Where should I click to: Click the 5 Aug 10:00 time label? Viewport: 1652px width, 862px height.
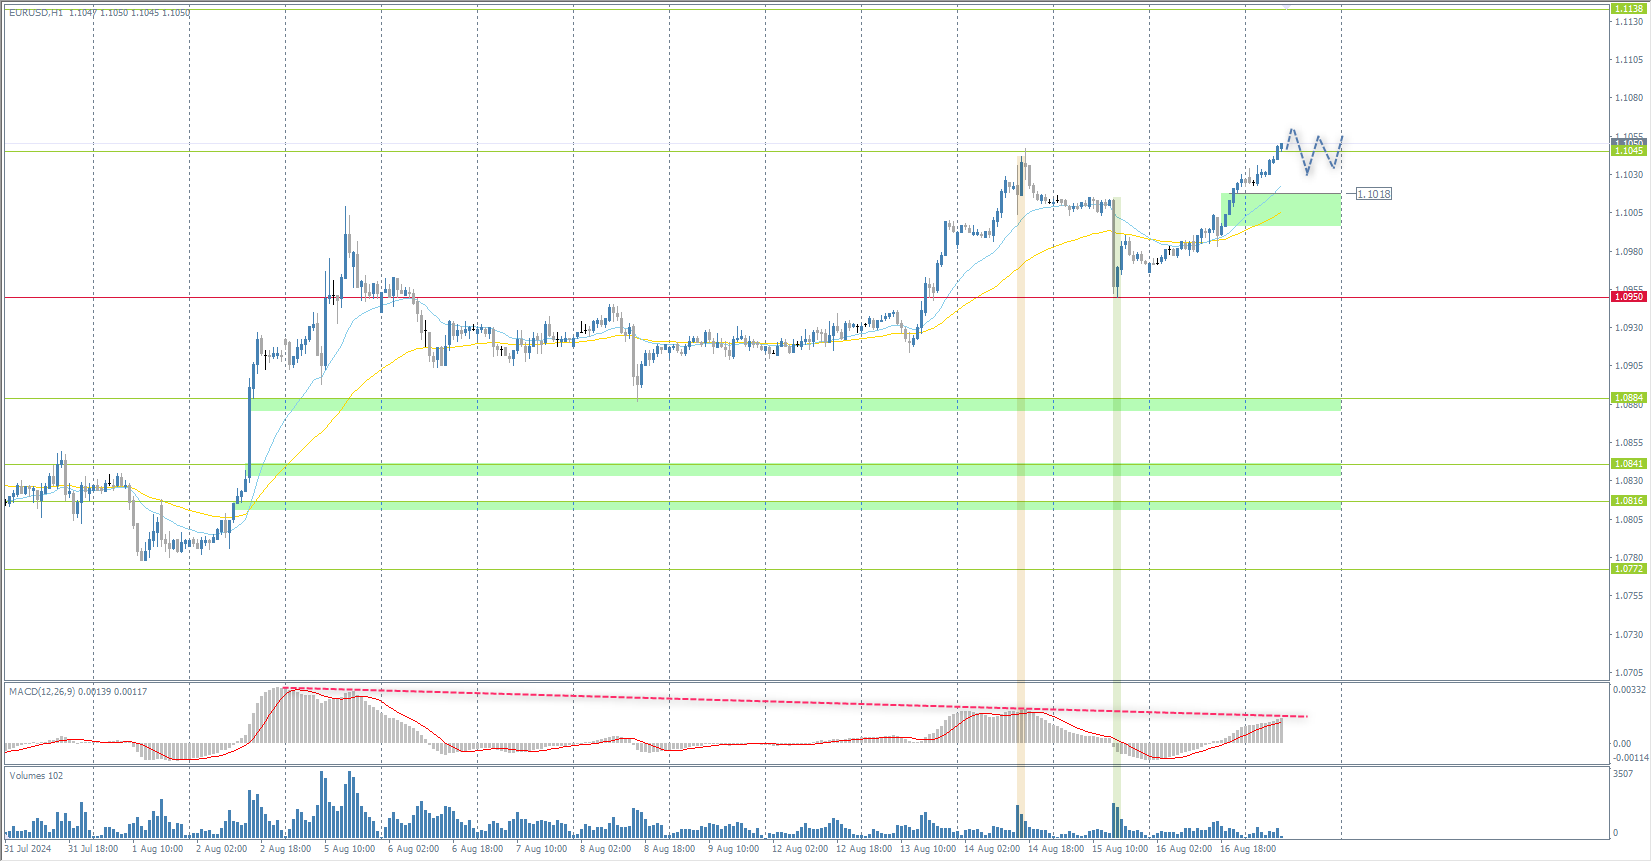pyautogui.click(x=350, y=849)
